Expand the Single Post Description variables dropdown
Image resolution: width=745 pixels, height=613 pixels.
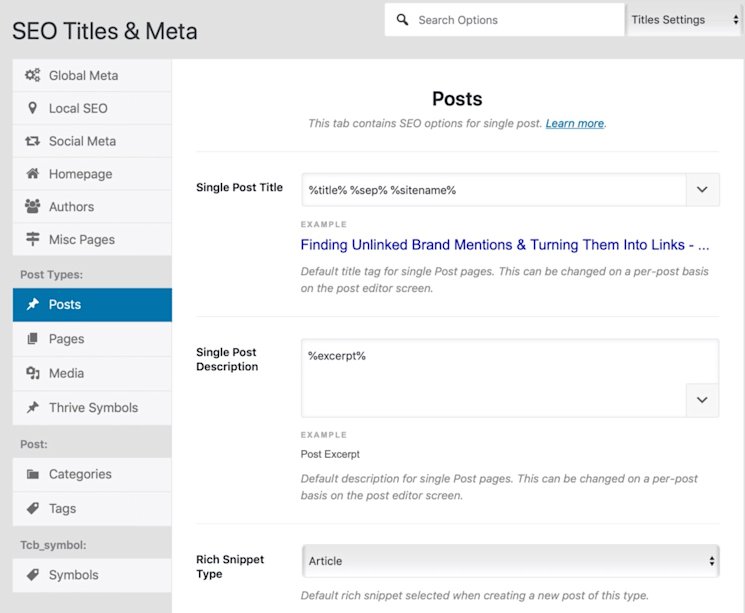coord(702,400)
